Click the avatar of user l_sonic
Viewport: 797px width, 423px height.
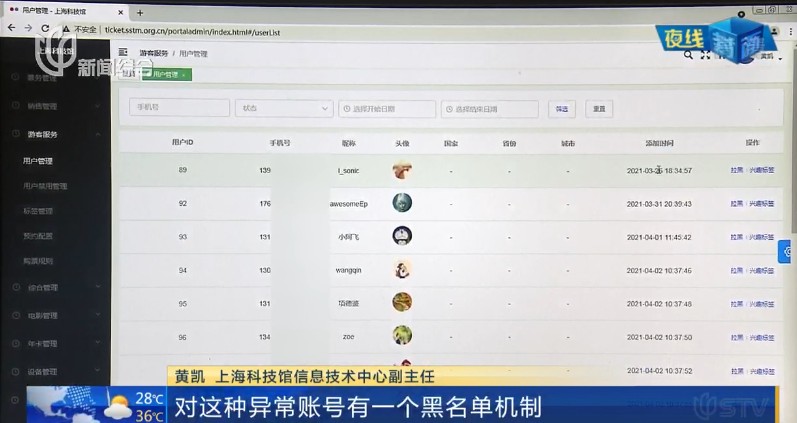click(x=402, y=170)
